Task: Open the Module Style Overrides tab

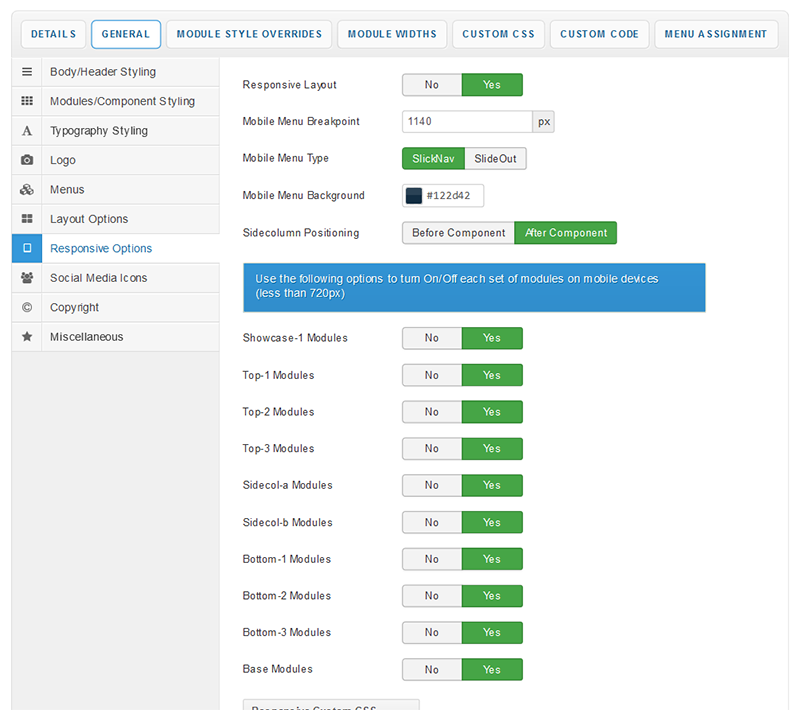Action: point(249,34)
